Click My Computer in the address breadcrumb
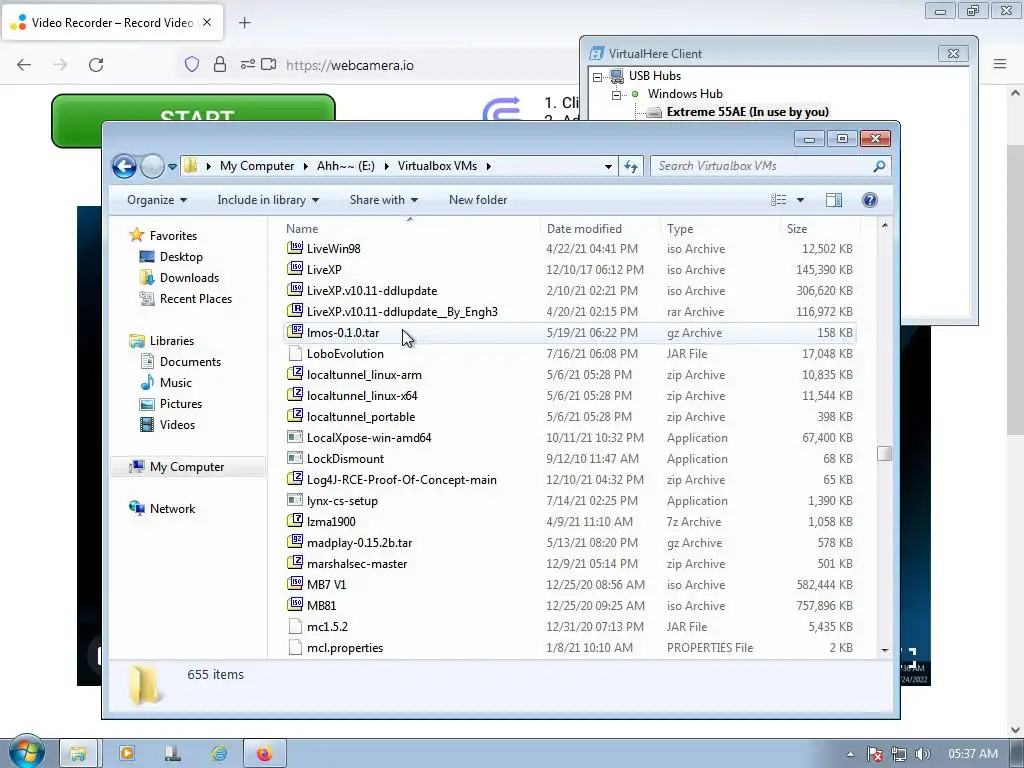 [x=257, y=166]
